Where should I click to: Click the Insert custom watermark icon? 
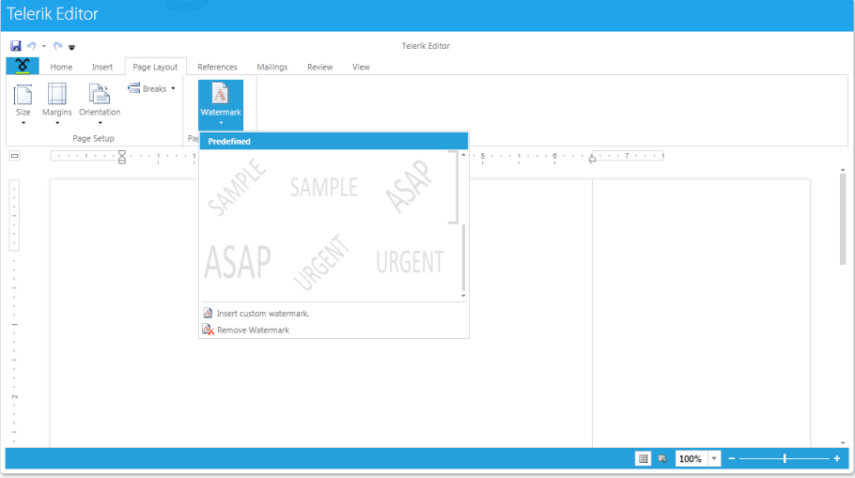coord(208,313)
